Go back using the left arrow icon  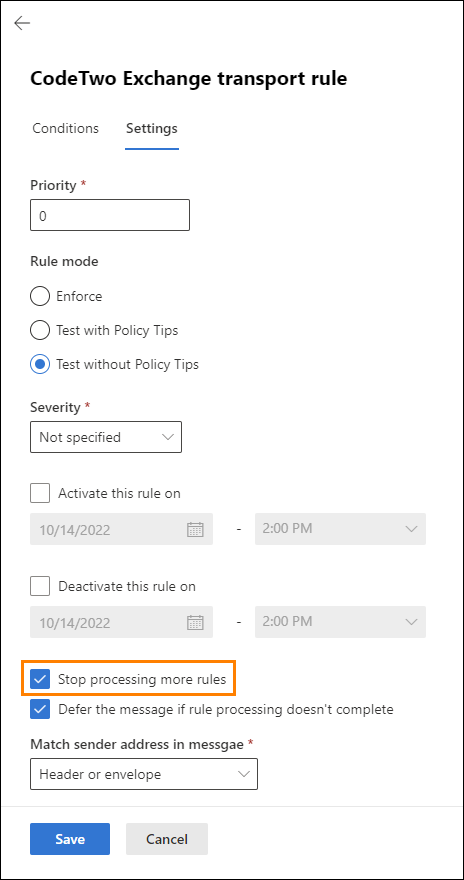coord(22,22)
